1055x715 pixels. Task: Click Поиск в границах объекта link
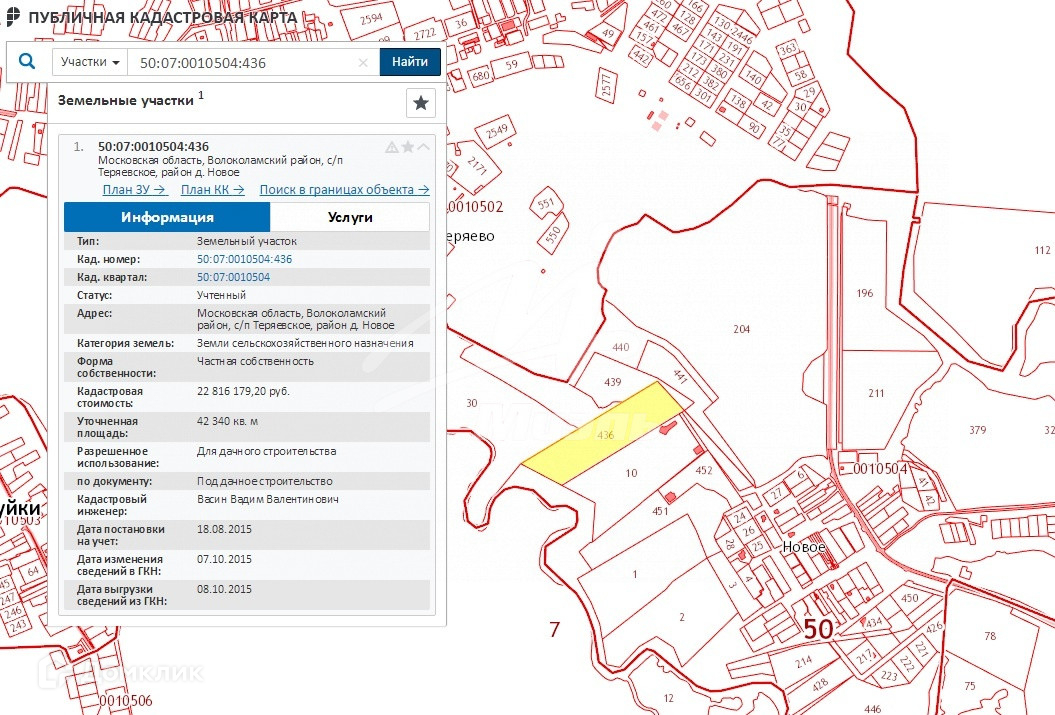pyautogui.click(x=344, y=189)
